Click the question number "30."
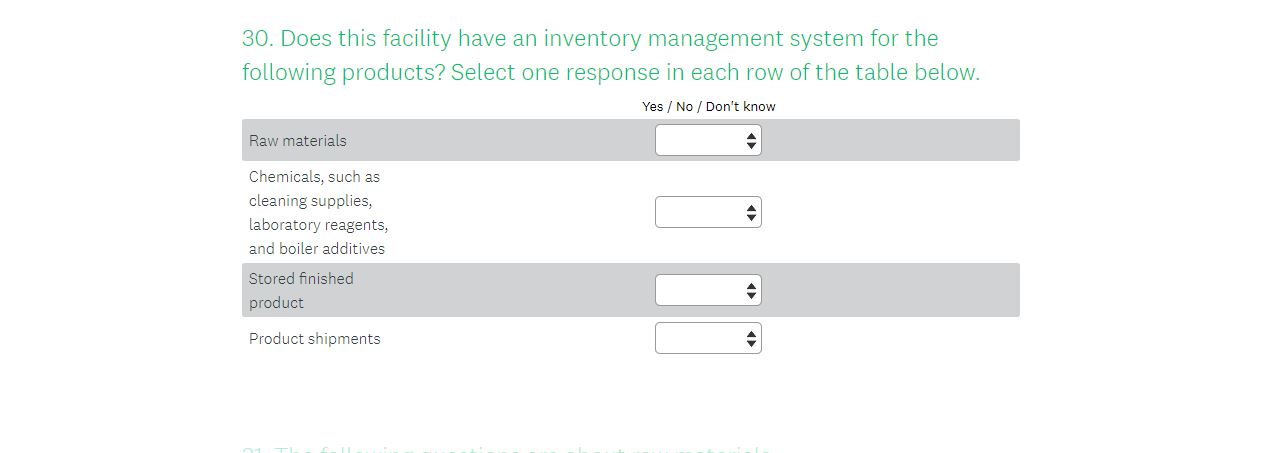This screenshot has height=453, width=1281. point(257,39)
